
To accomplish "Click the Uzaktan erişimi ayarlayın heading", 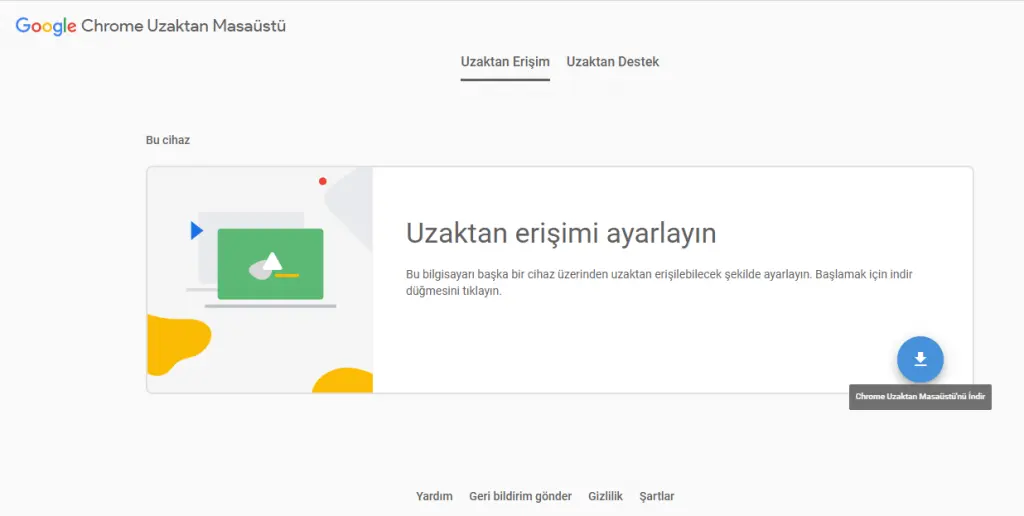I will pos(561,233).
